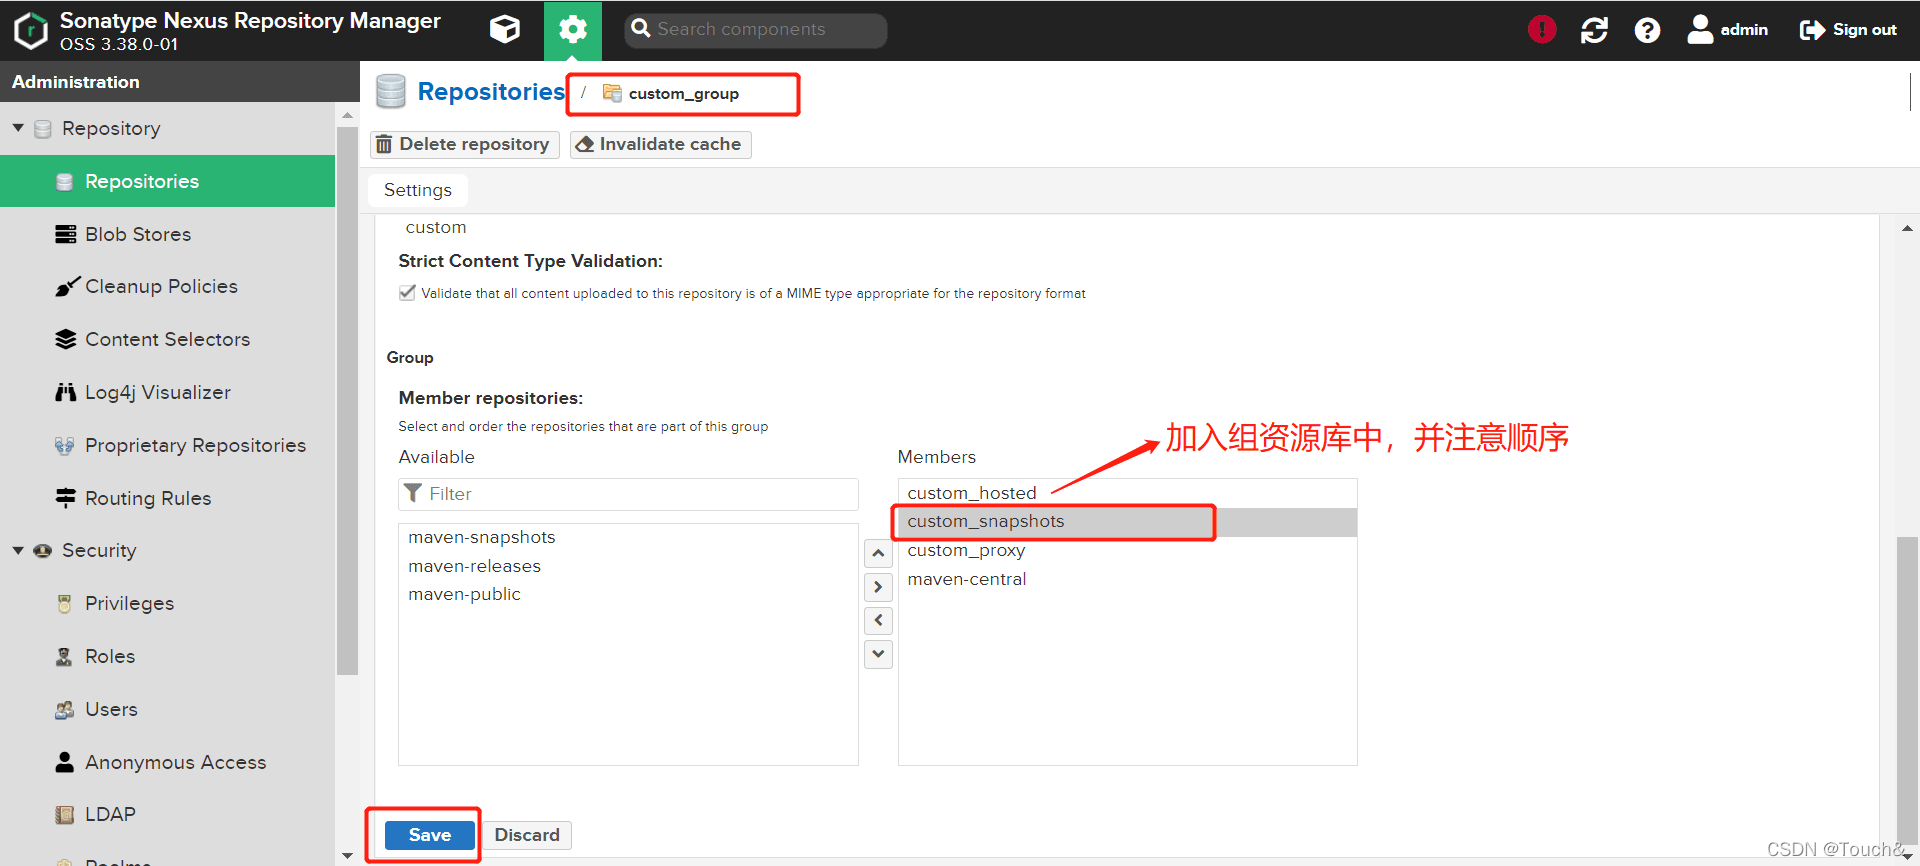The width and height of the screenshot is (1920, 866).
Task: Focus the Search components field
Action: coord(756,30)
